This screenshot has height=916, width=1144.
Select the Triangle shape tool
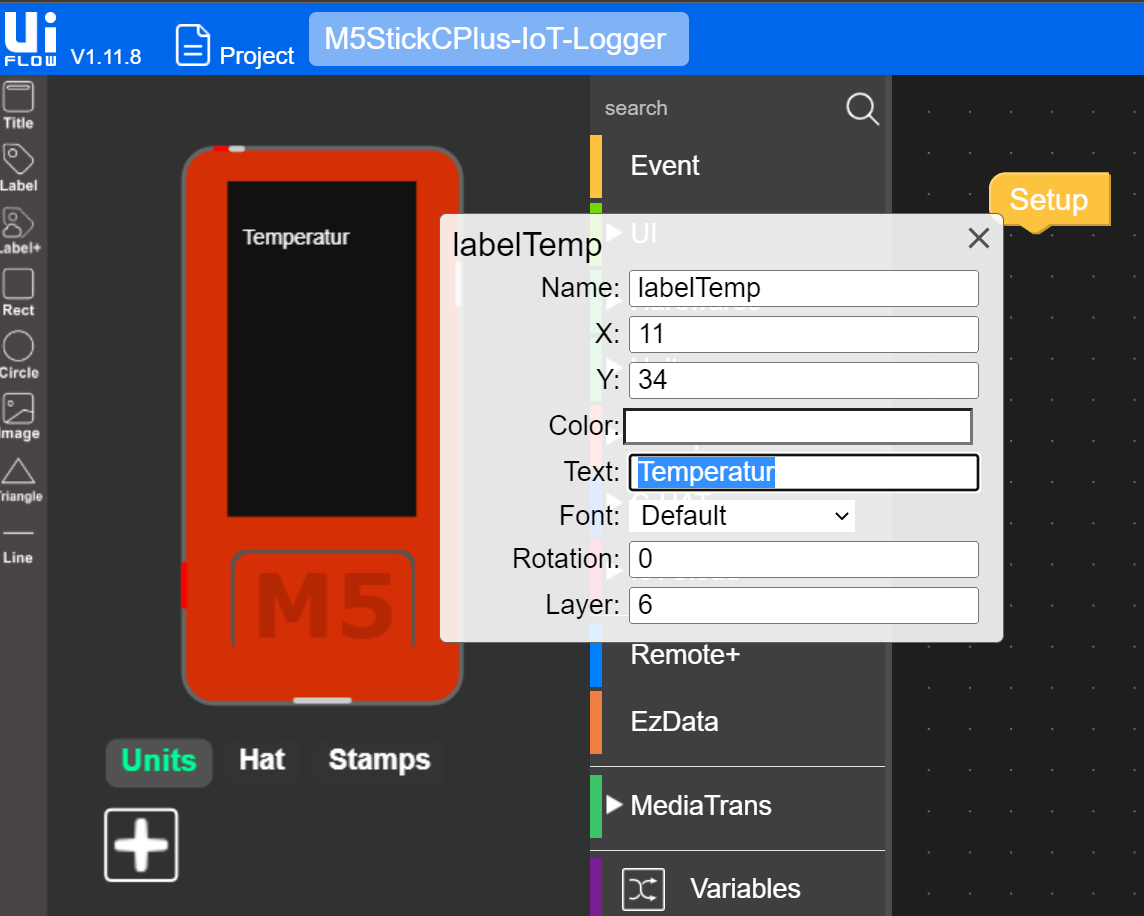(19, 480)
